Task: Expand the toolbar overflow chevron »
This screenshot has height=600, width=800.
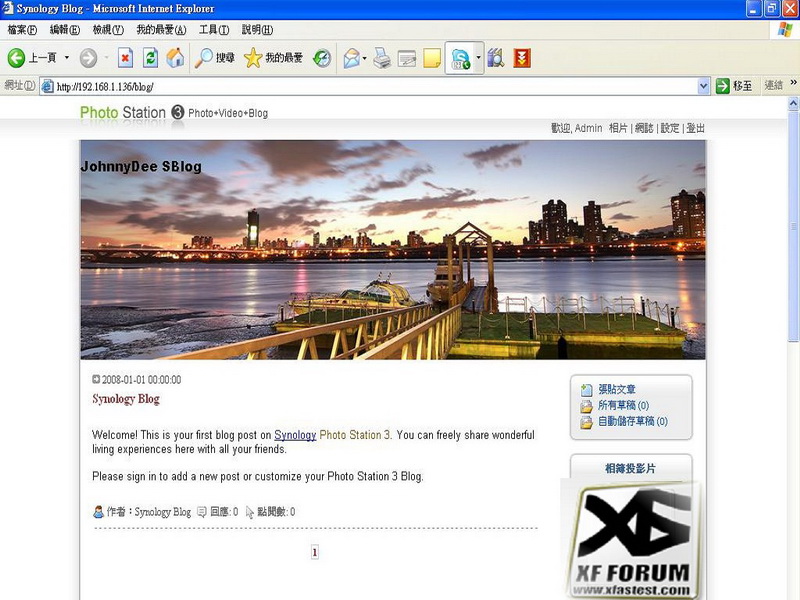Action: point(793,82)
